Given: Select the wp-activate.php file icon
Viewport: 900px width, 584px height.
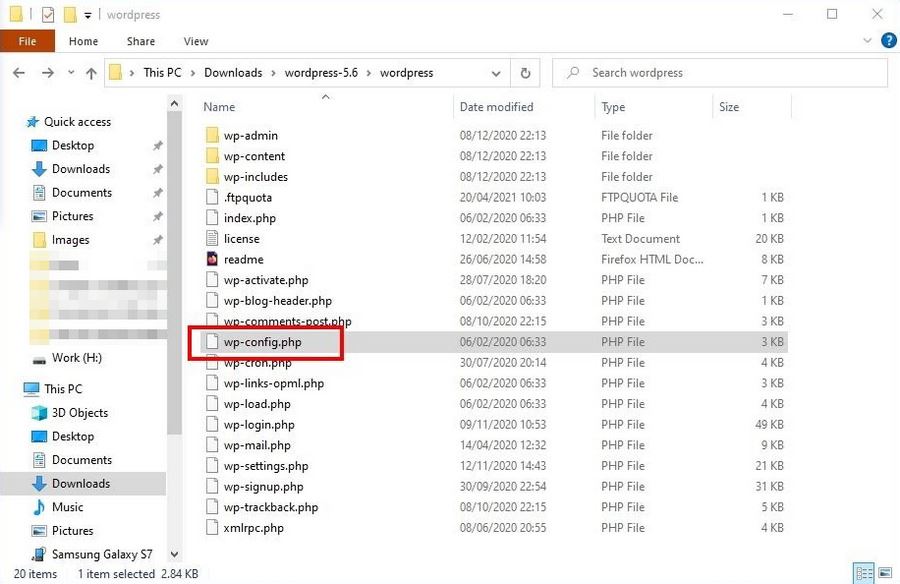Looking at the screenshot, I should click(212, 280).
